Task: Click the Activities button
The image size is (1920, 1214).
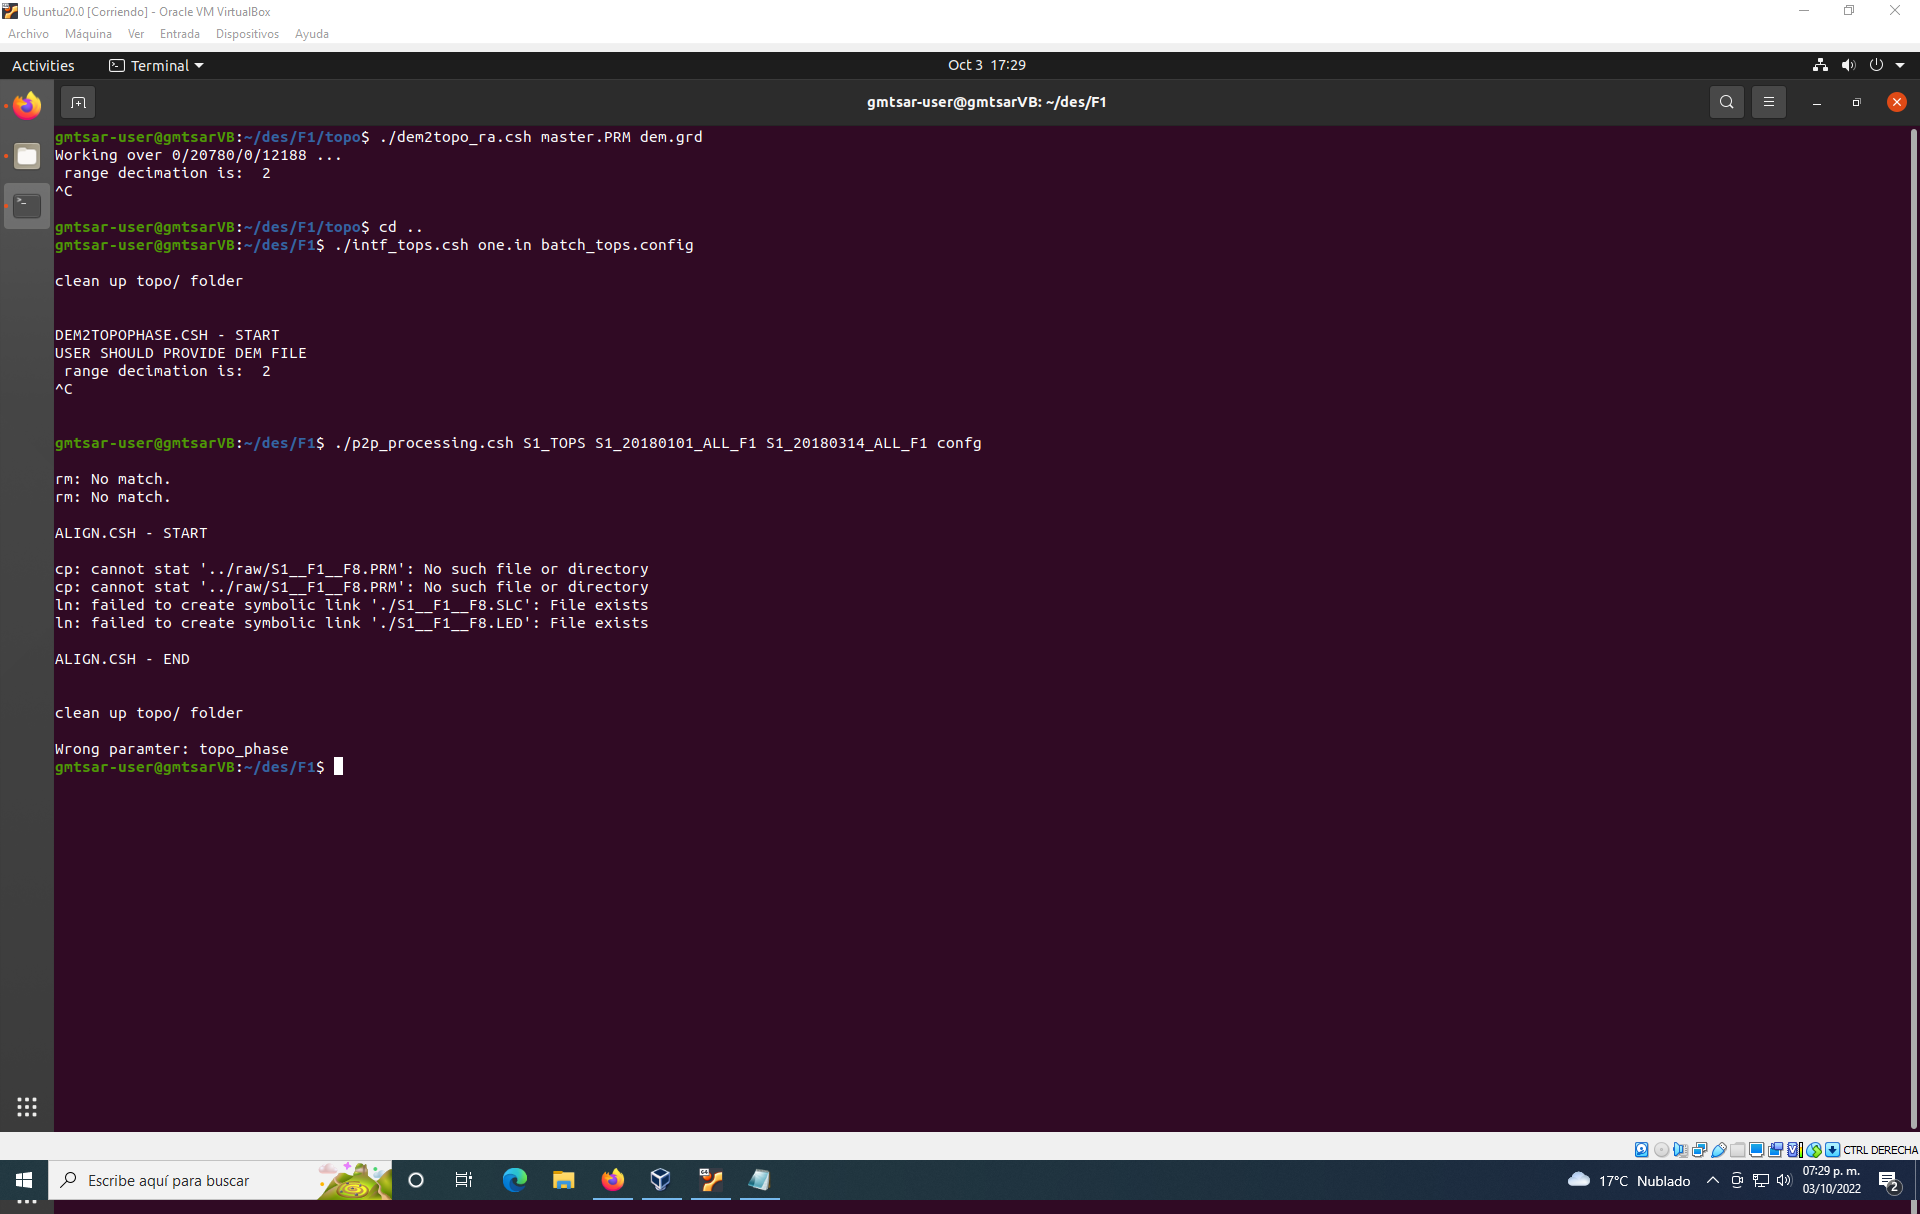Action: 43,65
